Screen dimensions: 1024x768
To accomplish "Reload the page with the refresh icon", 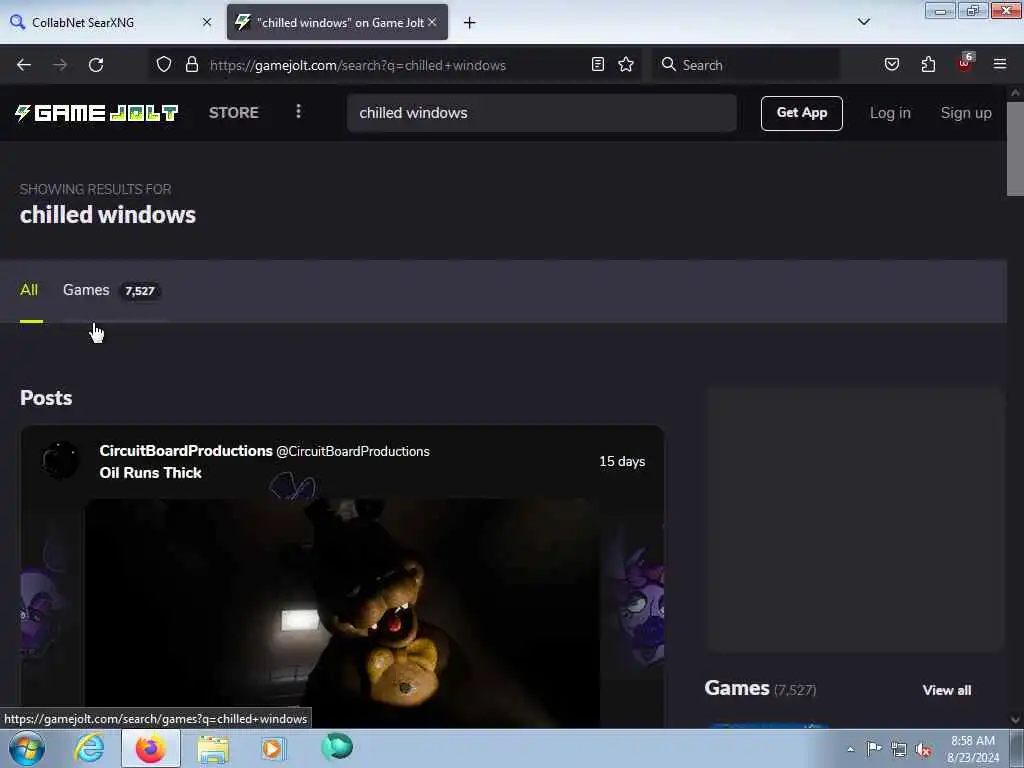I will click(x=96, y=65).
